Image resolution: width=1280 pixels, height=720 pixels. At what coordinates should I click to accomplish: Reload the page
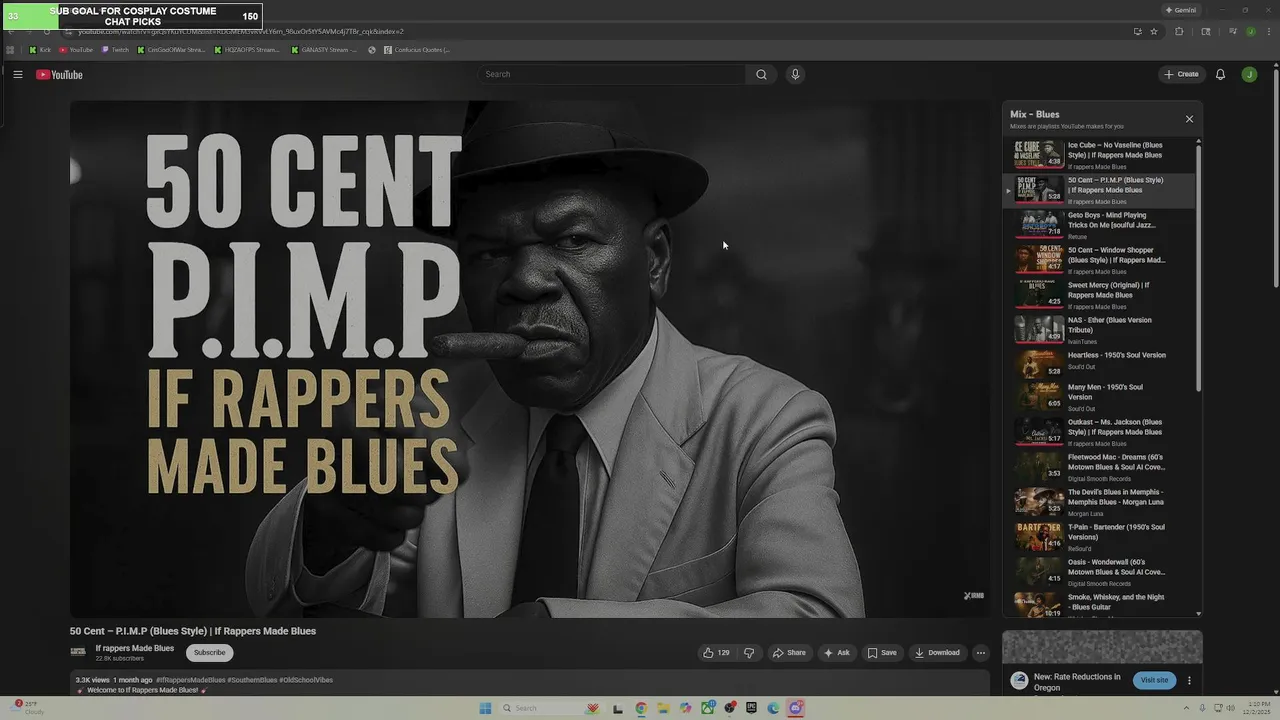tap(46, 31)
